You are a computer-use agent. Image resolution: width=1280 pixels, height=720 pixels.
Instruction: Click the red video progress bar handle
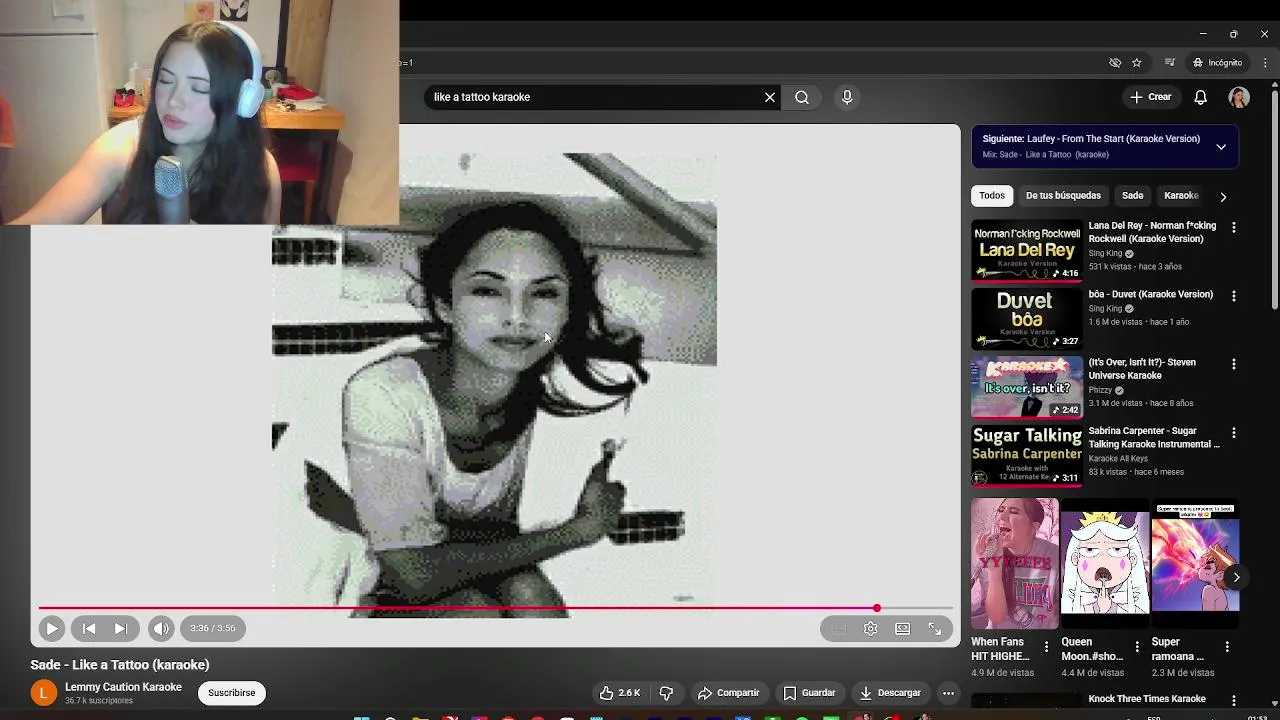coord(877,608)
